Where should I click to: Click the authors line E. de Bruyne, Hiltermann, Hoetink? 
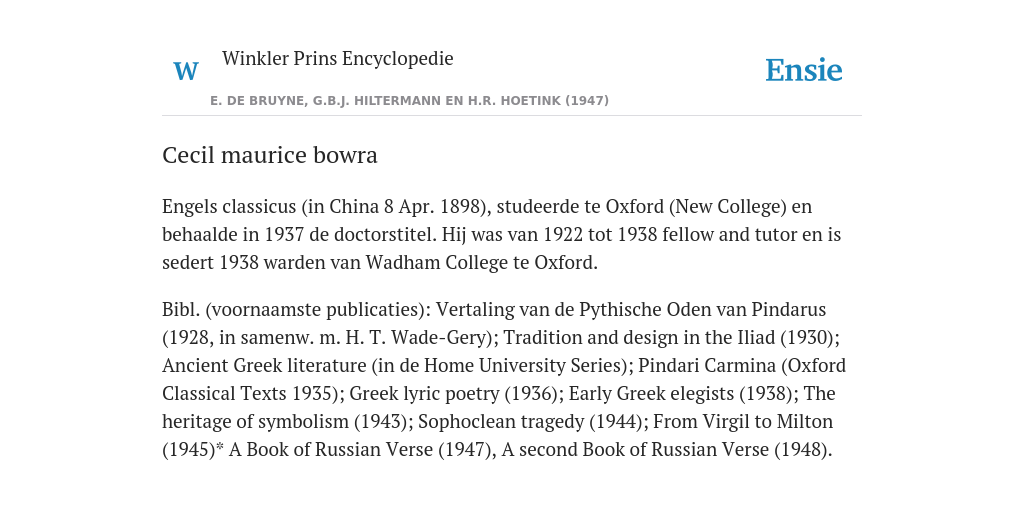point(409,101)
